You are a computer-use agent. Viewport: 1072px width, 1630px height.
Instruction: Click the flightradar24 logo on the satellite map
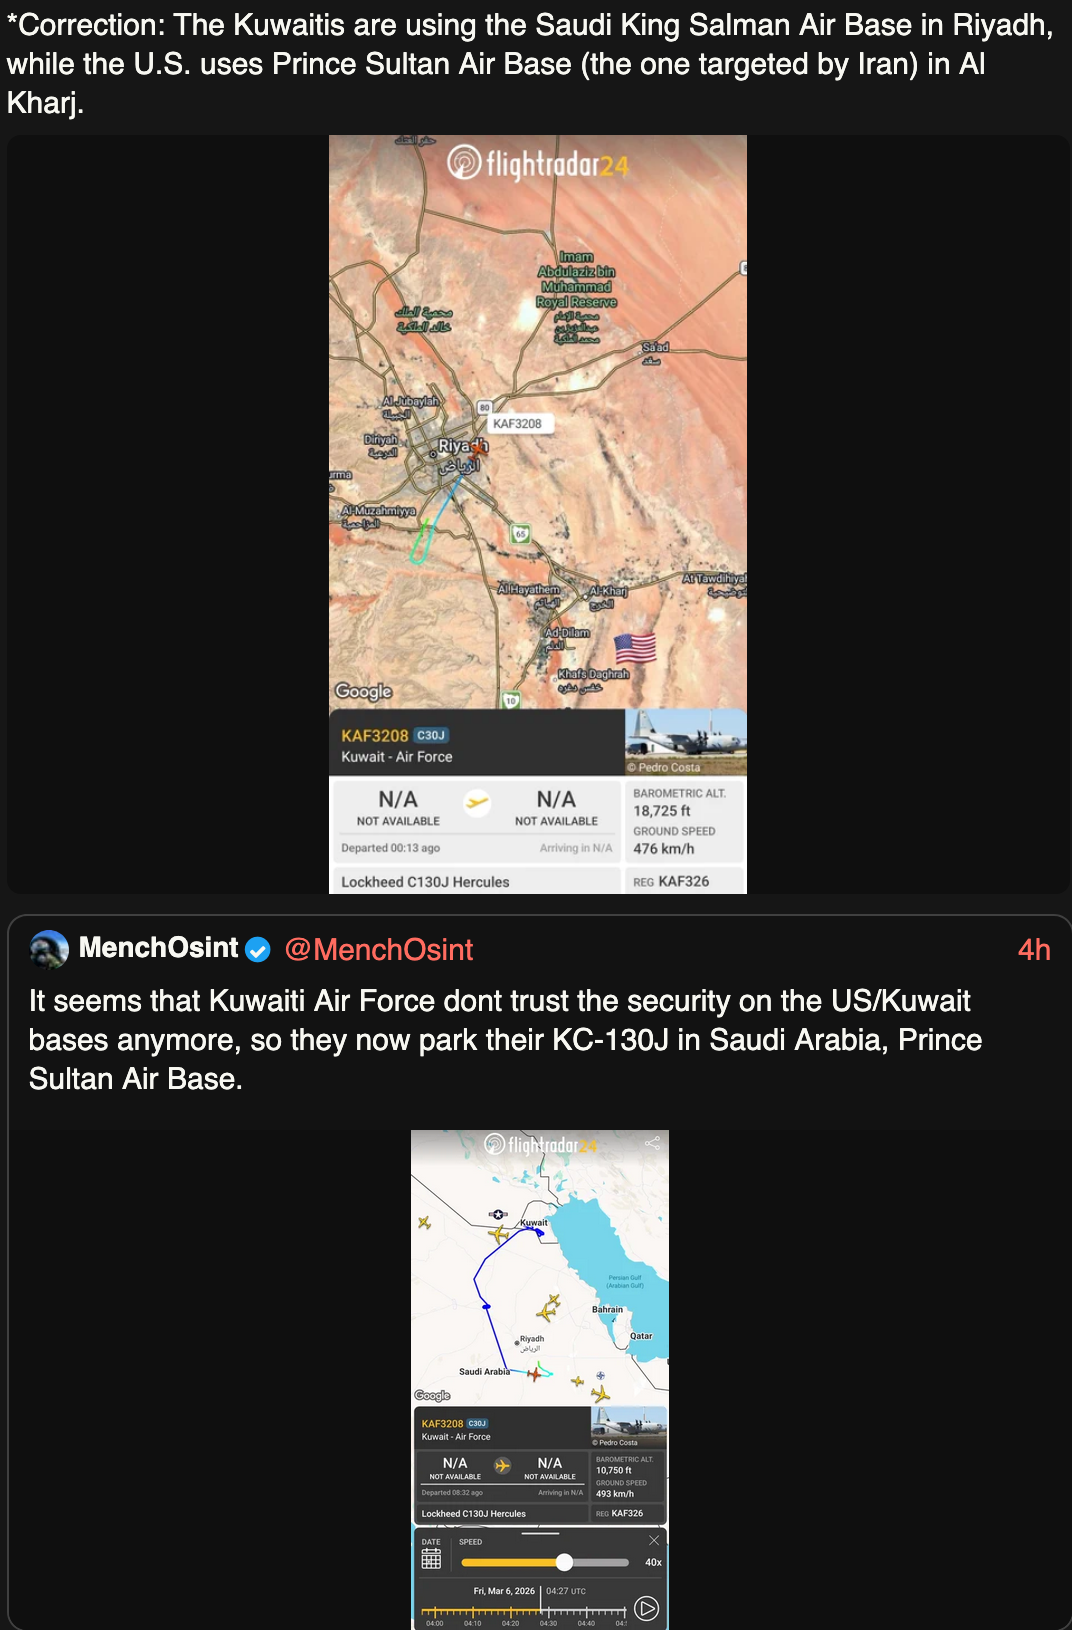538,162
